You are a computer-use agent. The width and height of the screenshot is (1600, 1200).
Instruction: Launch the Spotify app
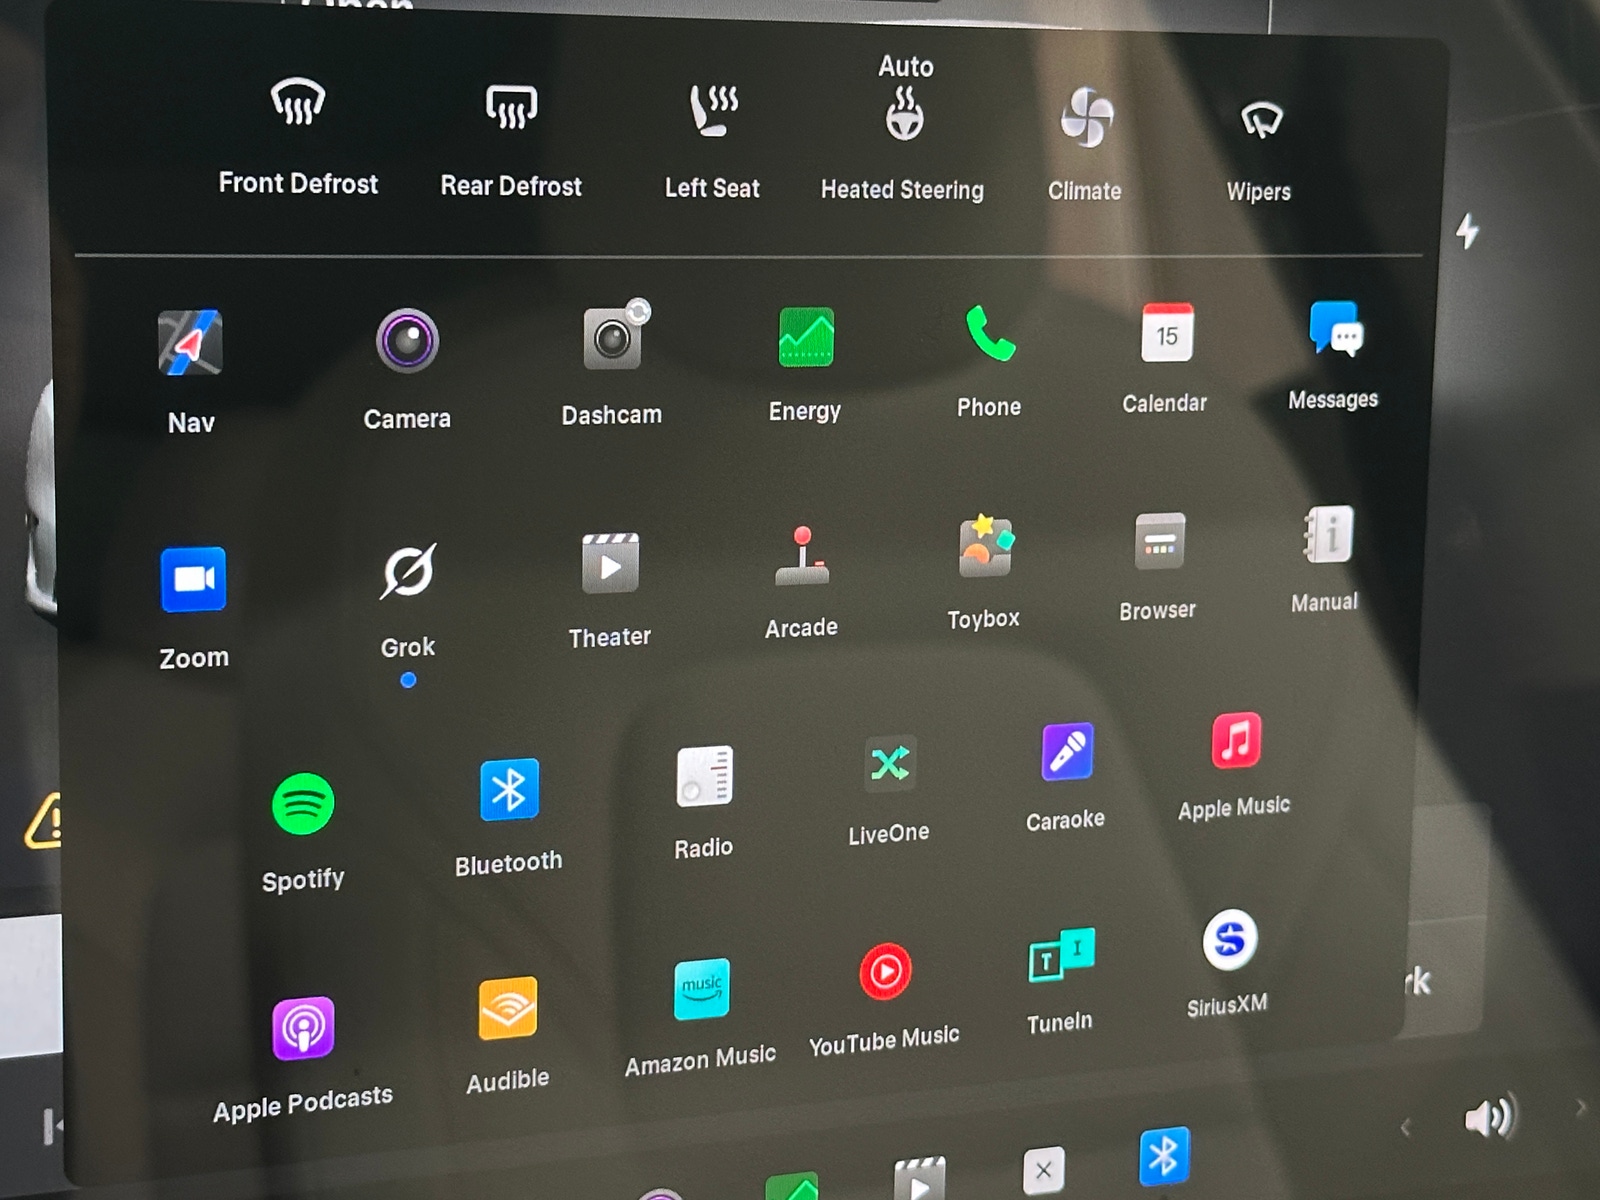303,804
